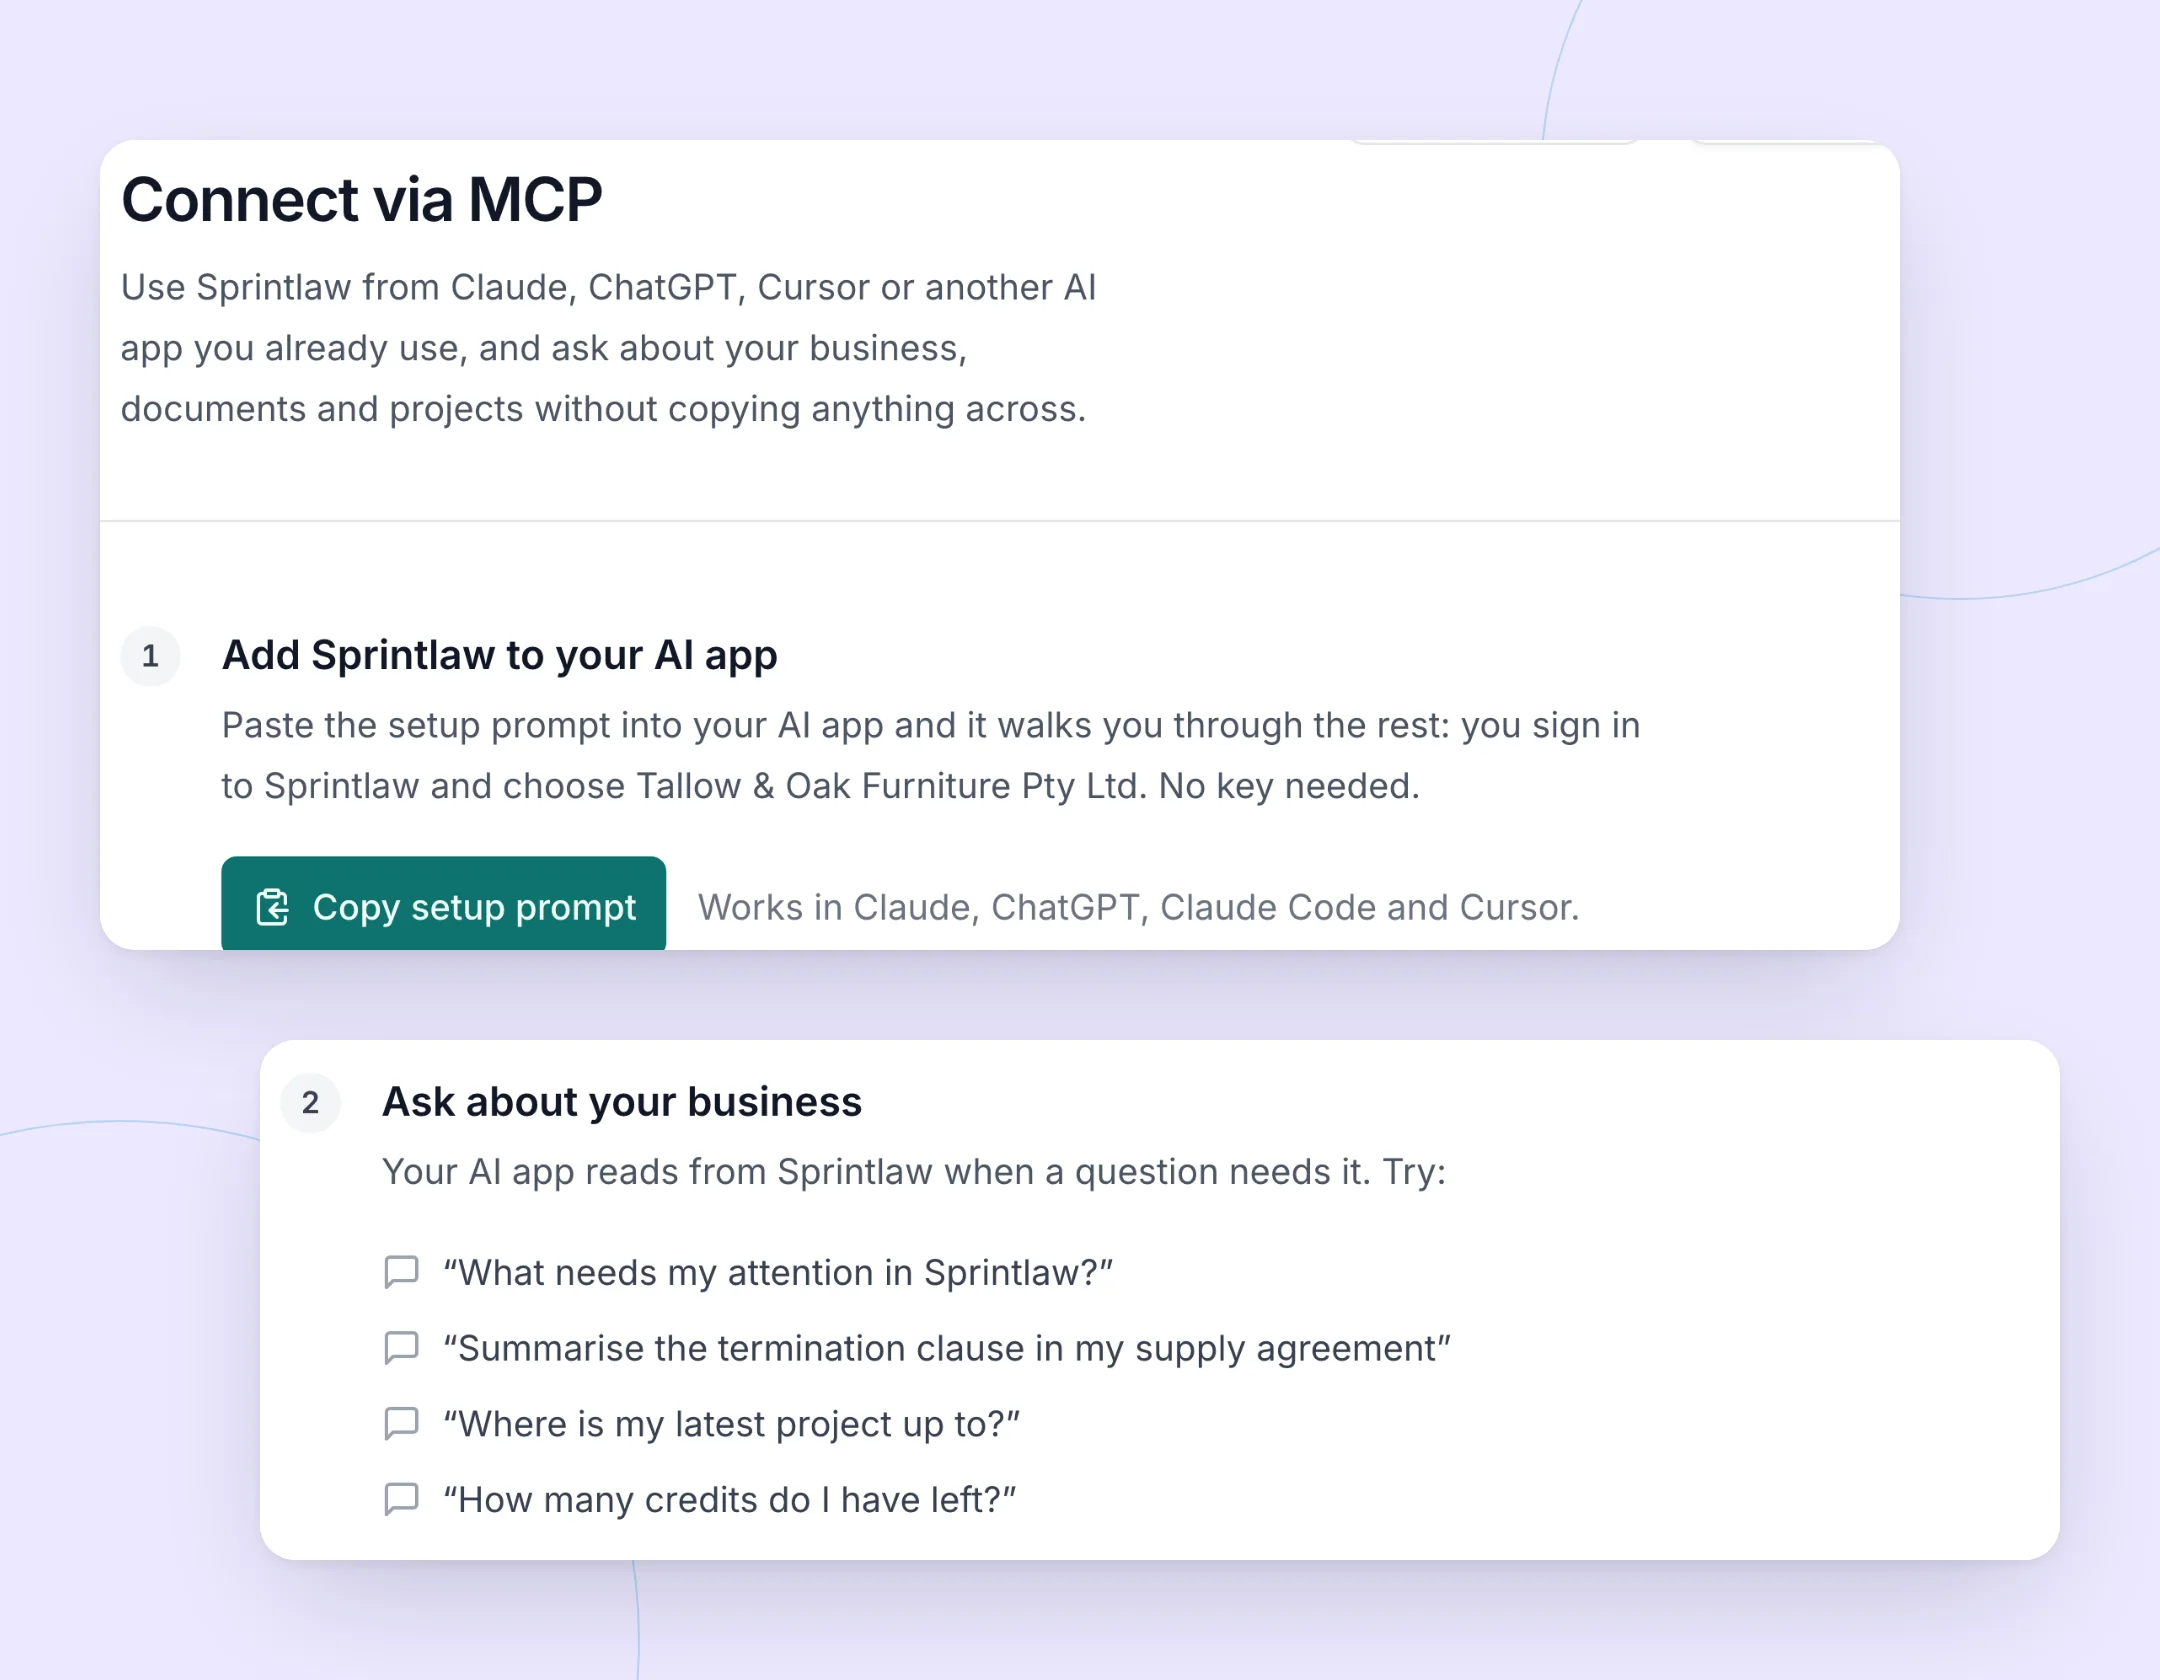The width and height of the screenshot is (2160, 1680).
Task: Pick the "How many credits do I have left?" prompt
Action: pos(729,1499)
